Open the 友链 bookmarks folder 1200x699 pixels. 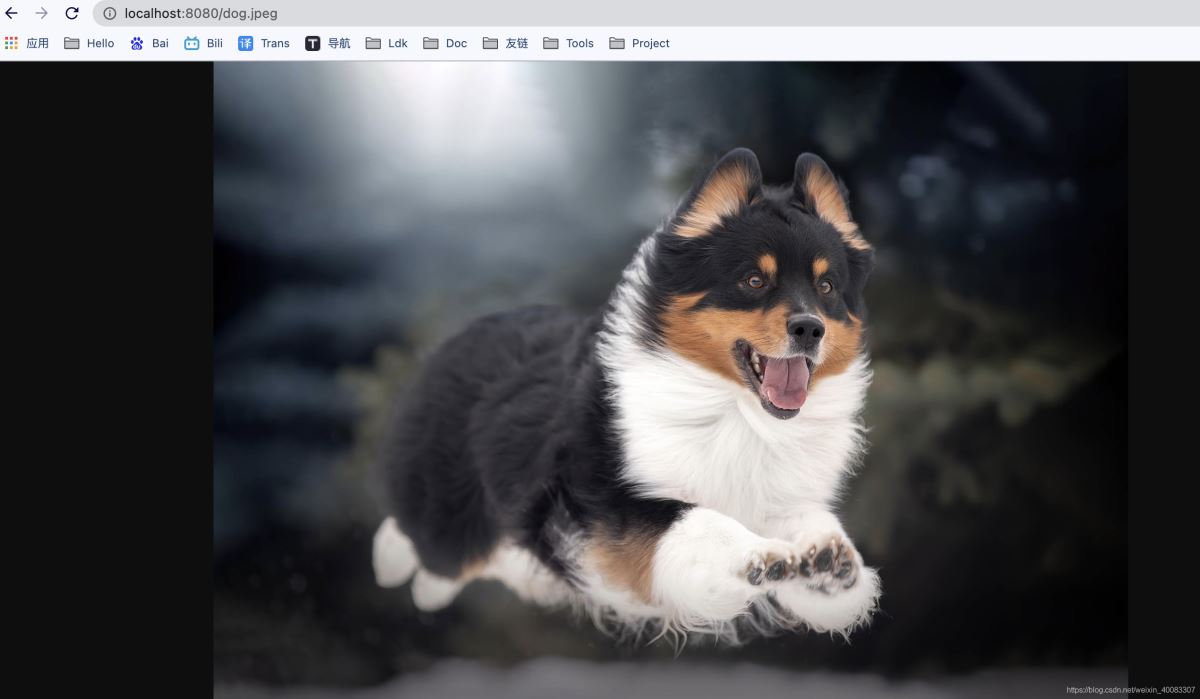[x=505, y=43]
